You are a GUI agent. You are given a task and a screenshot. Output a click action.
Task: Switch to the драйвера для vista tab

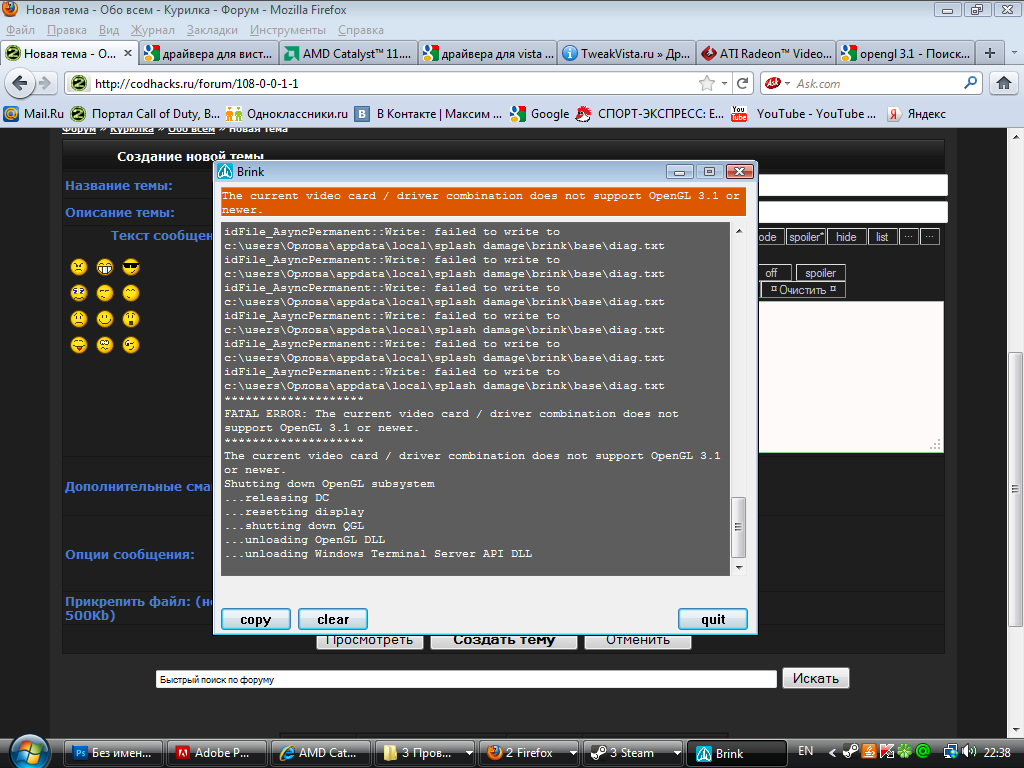coord(487,54)
